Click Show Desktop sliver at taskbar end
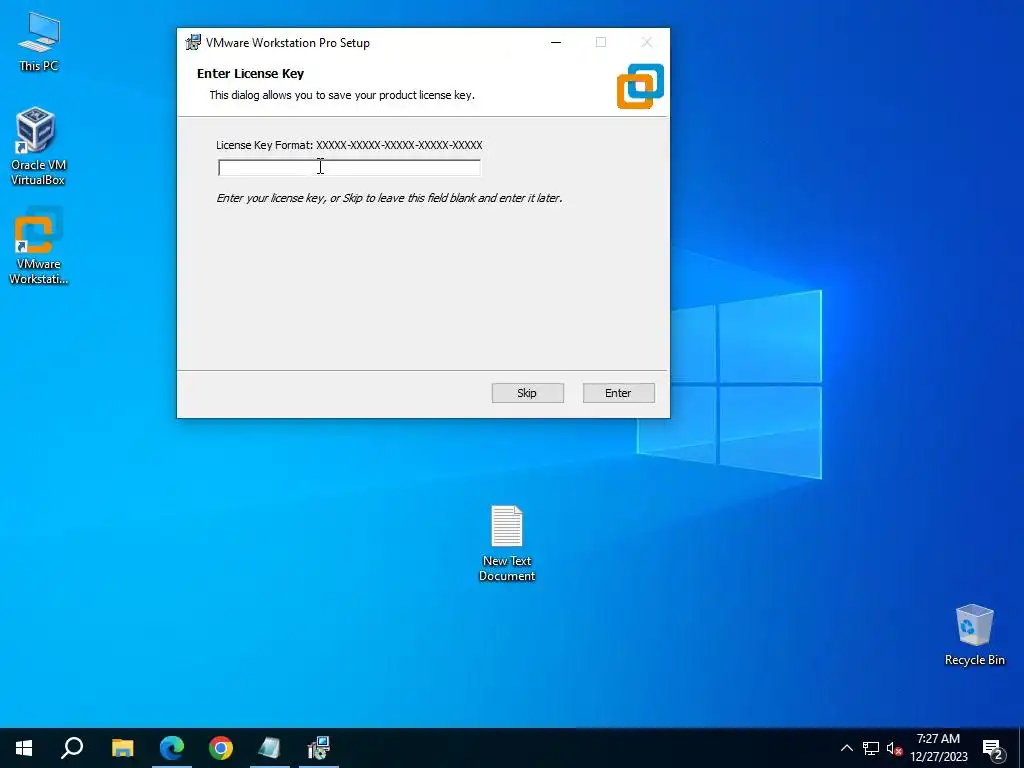 [1021, 748]
